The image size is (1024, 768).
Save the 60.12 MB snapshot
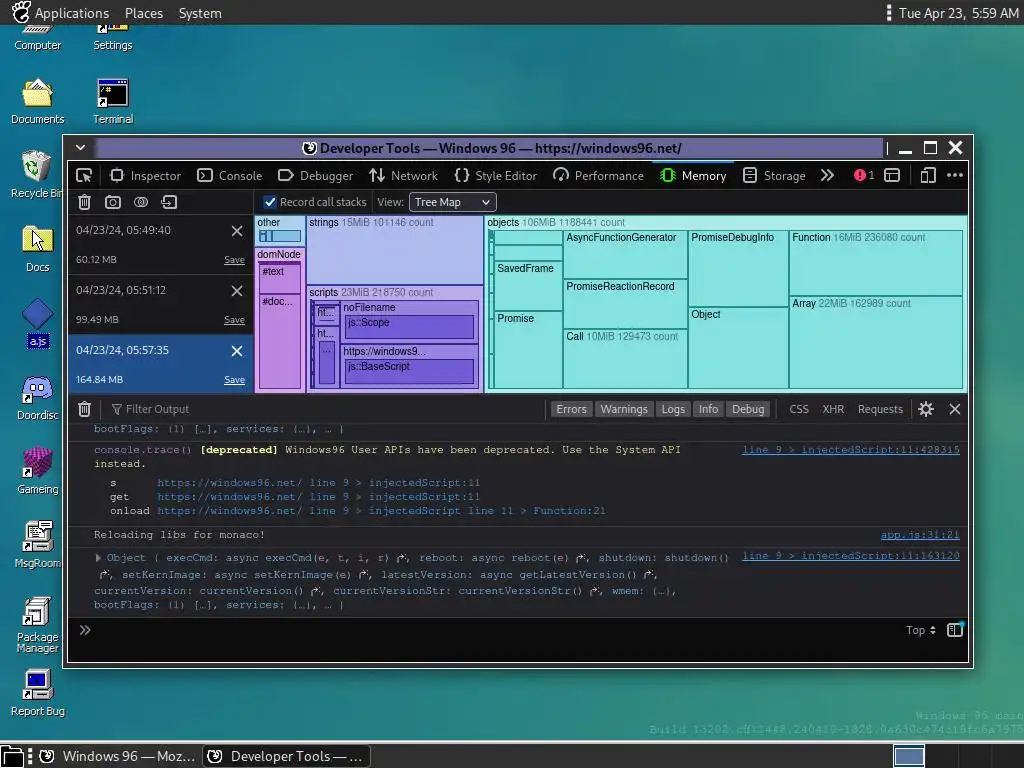(x=234, y=260)
